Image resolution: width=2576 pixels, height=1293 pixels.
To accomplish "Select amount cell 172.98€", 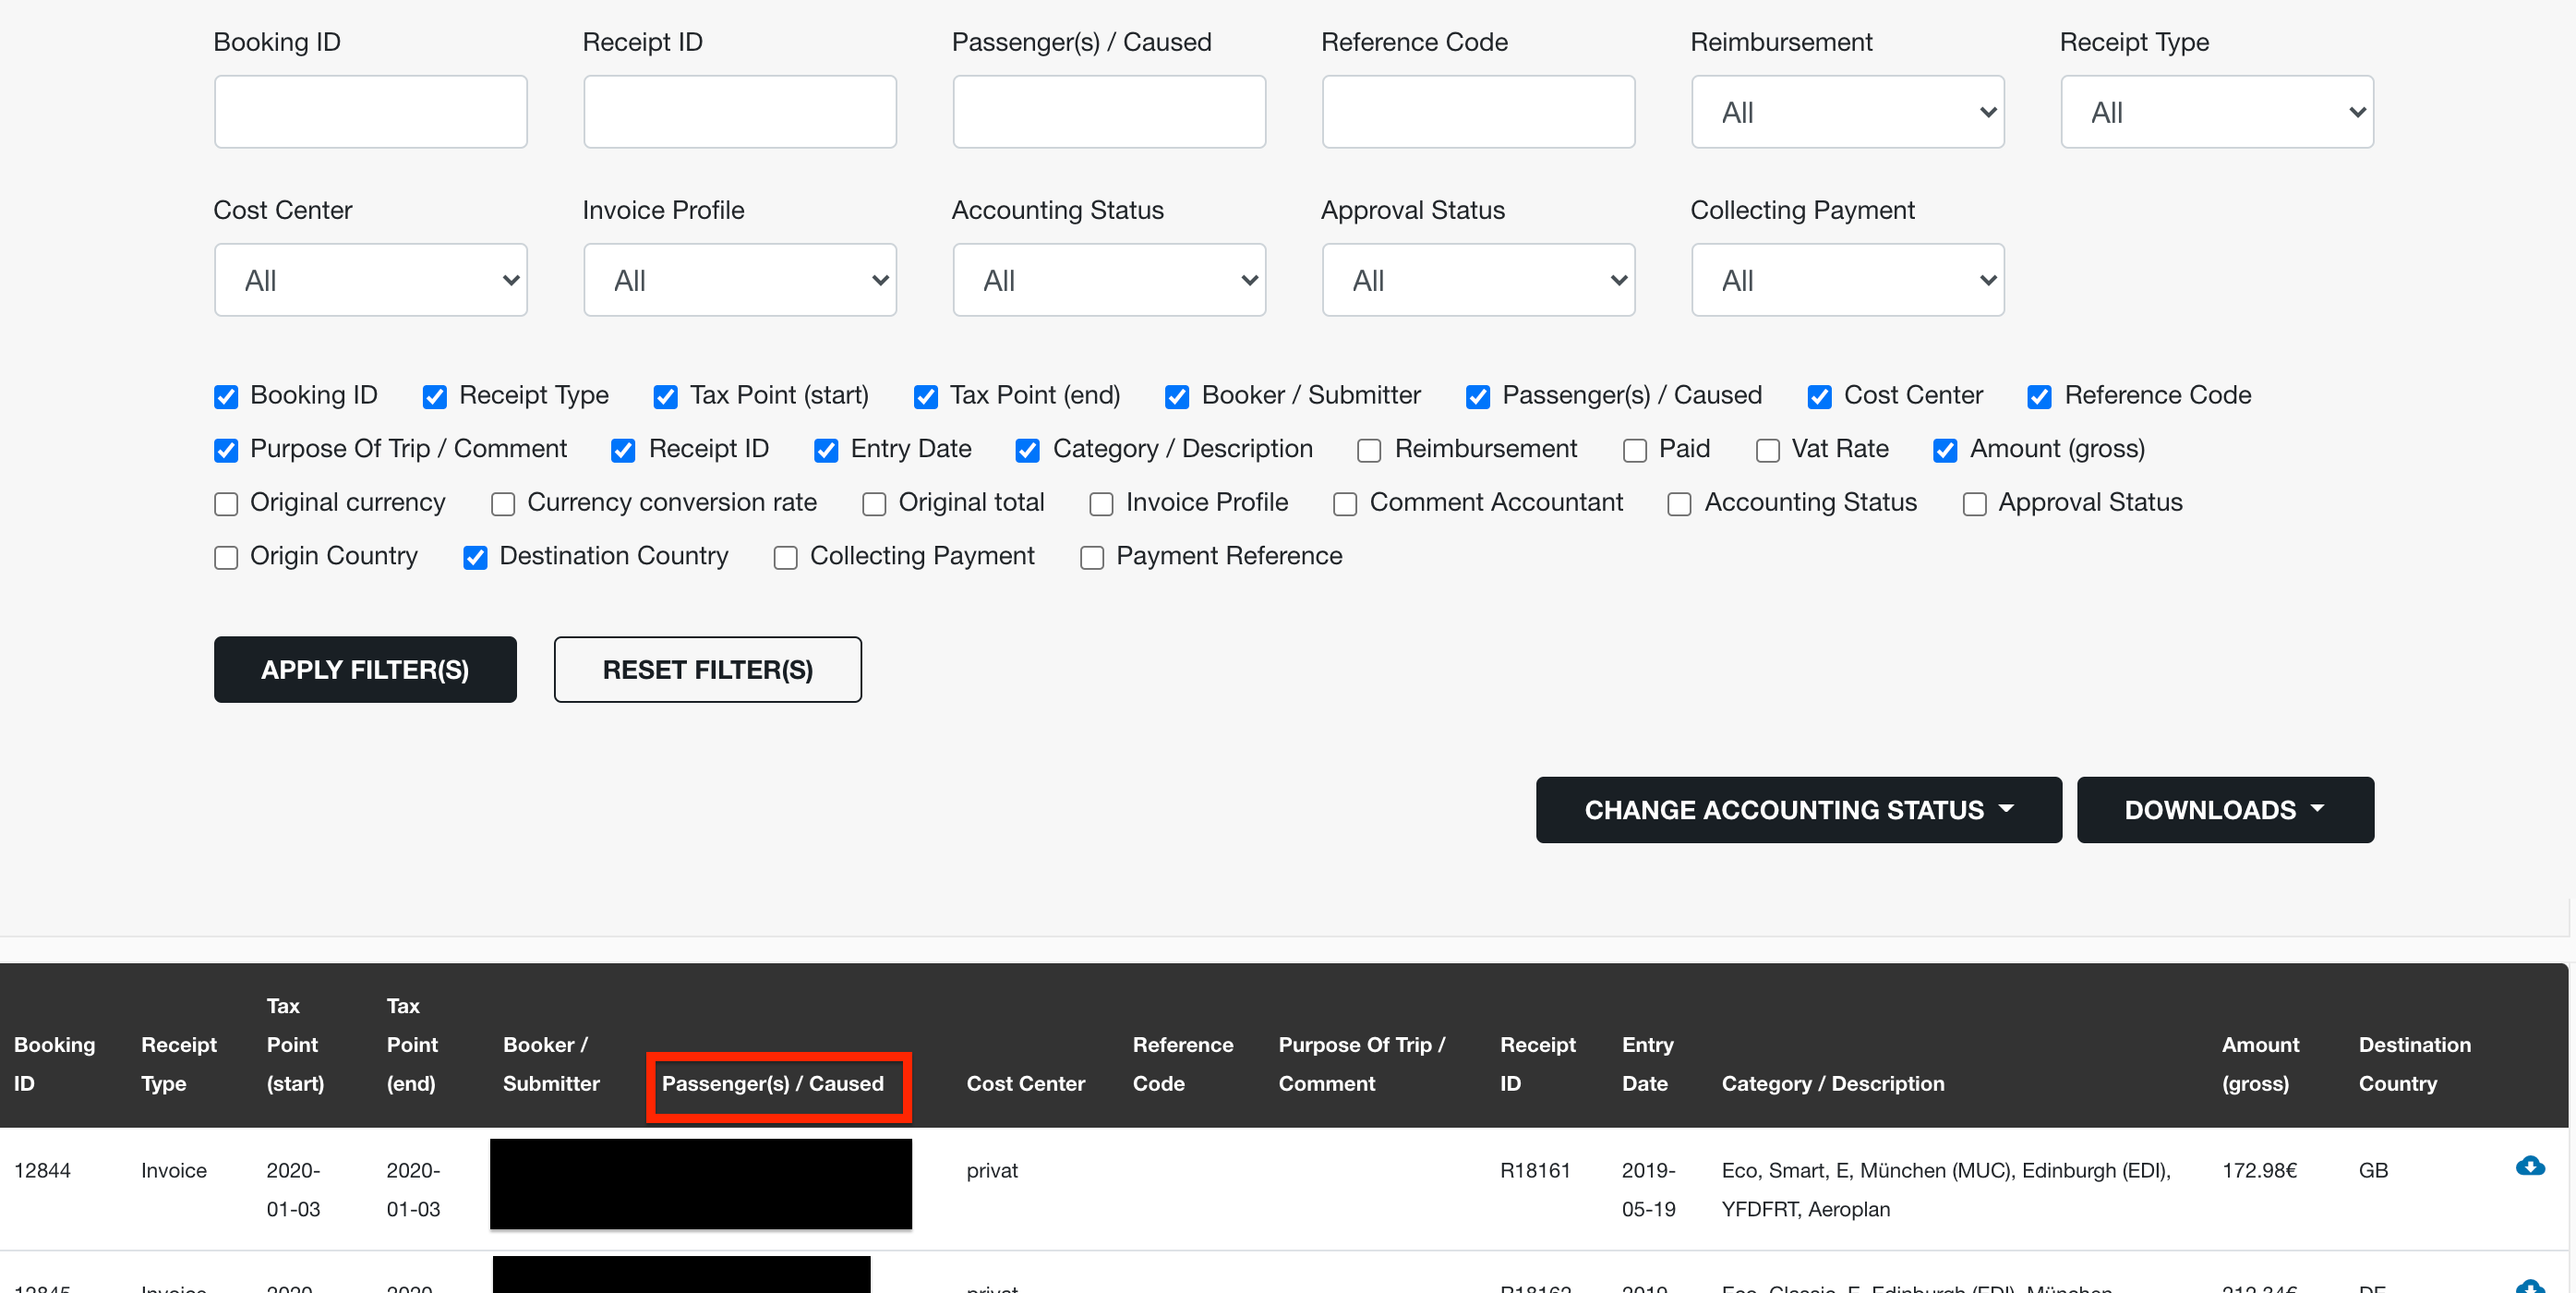I will 2259,1170.
